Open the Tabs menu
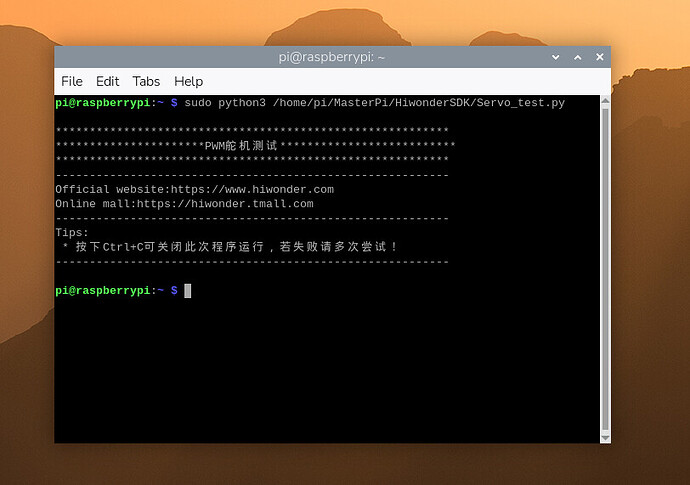The width and height of the screenshot is (690, 485). (x=146, y=81)
